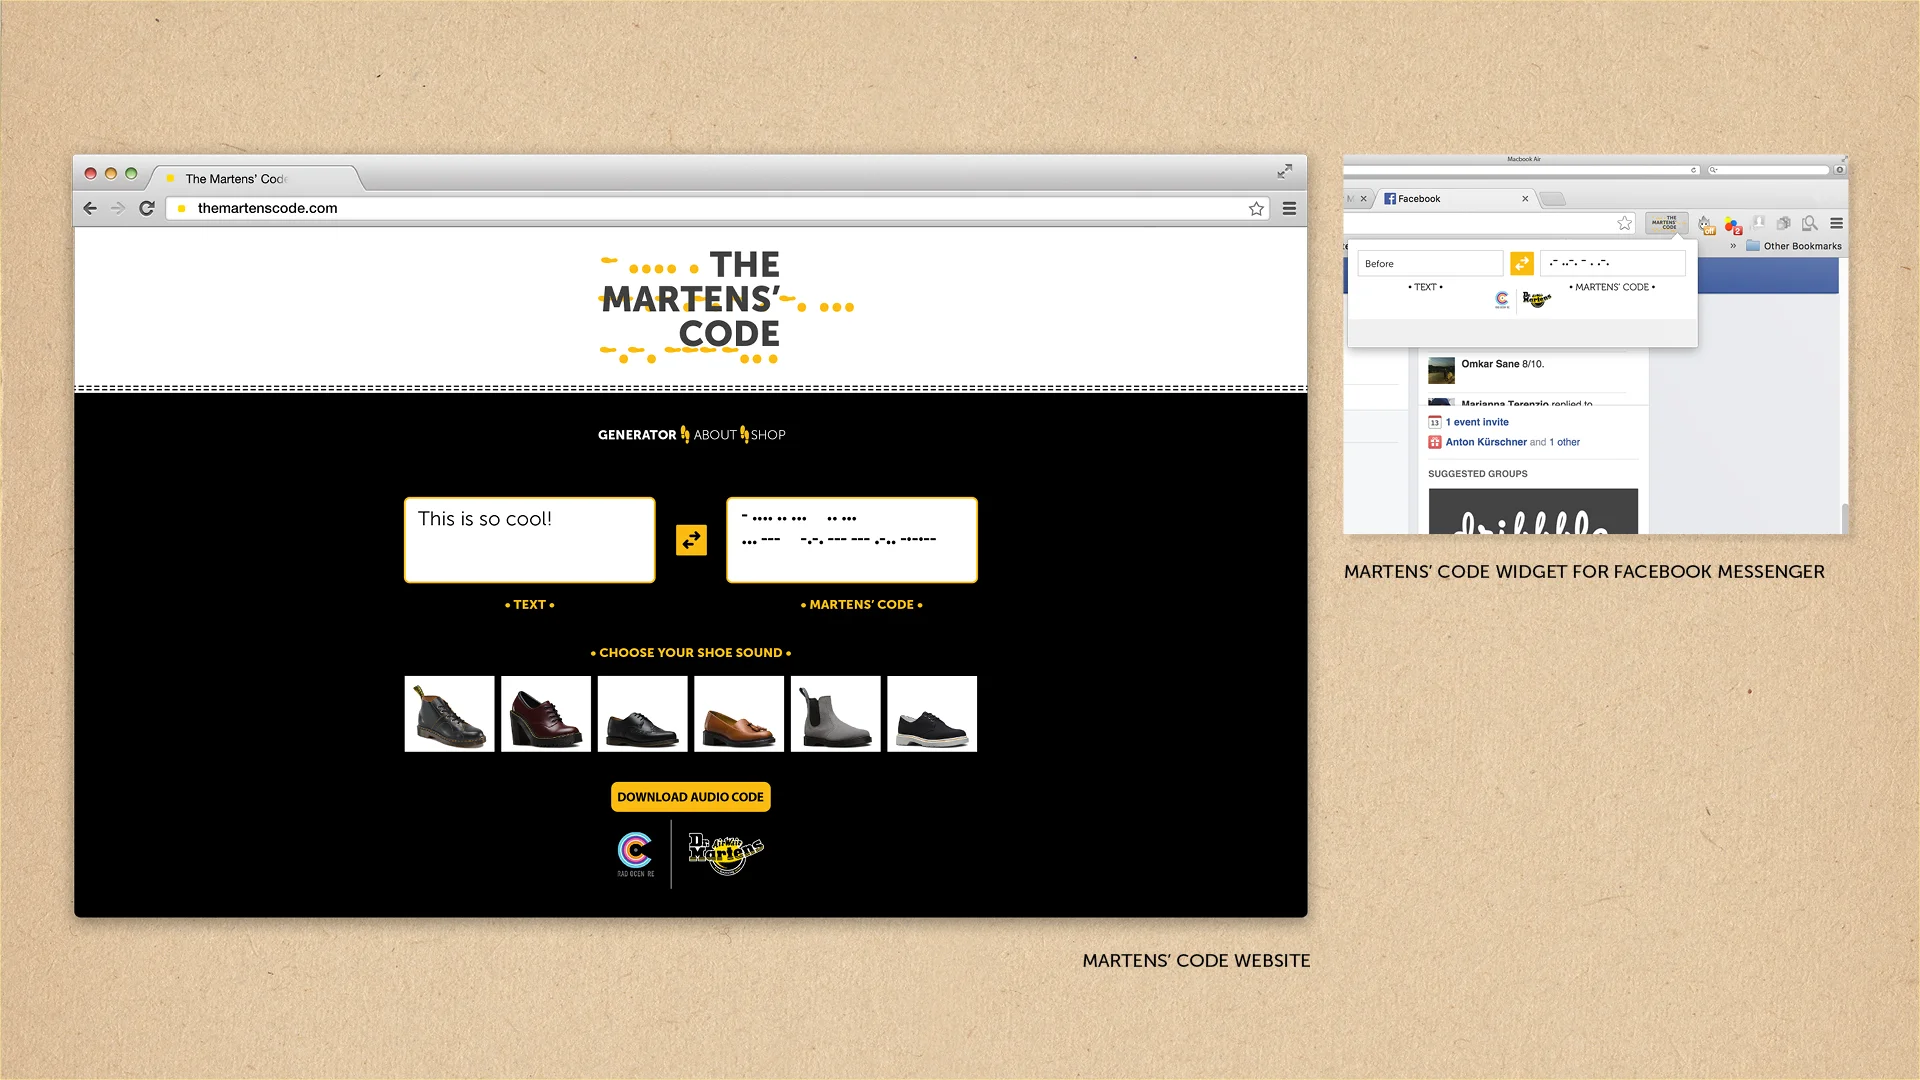
Task: Click the text input containing 'This is so cool!'
Action: (530, 540)
